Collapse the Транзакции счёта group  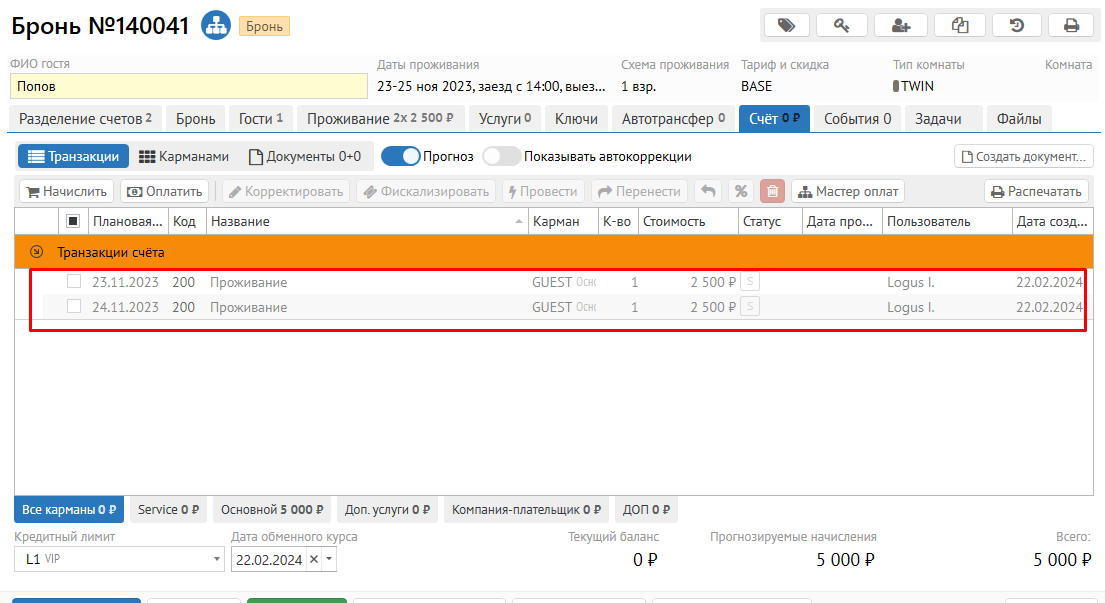click(x=37, y=252)
